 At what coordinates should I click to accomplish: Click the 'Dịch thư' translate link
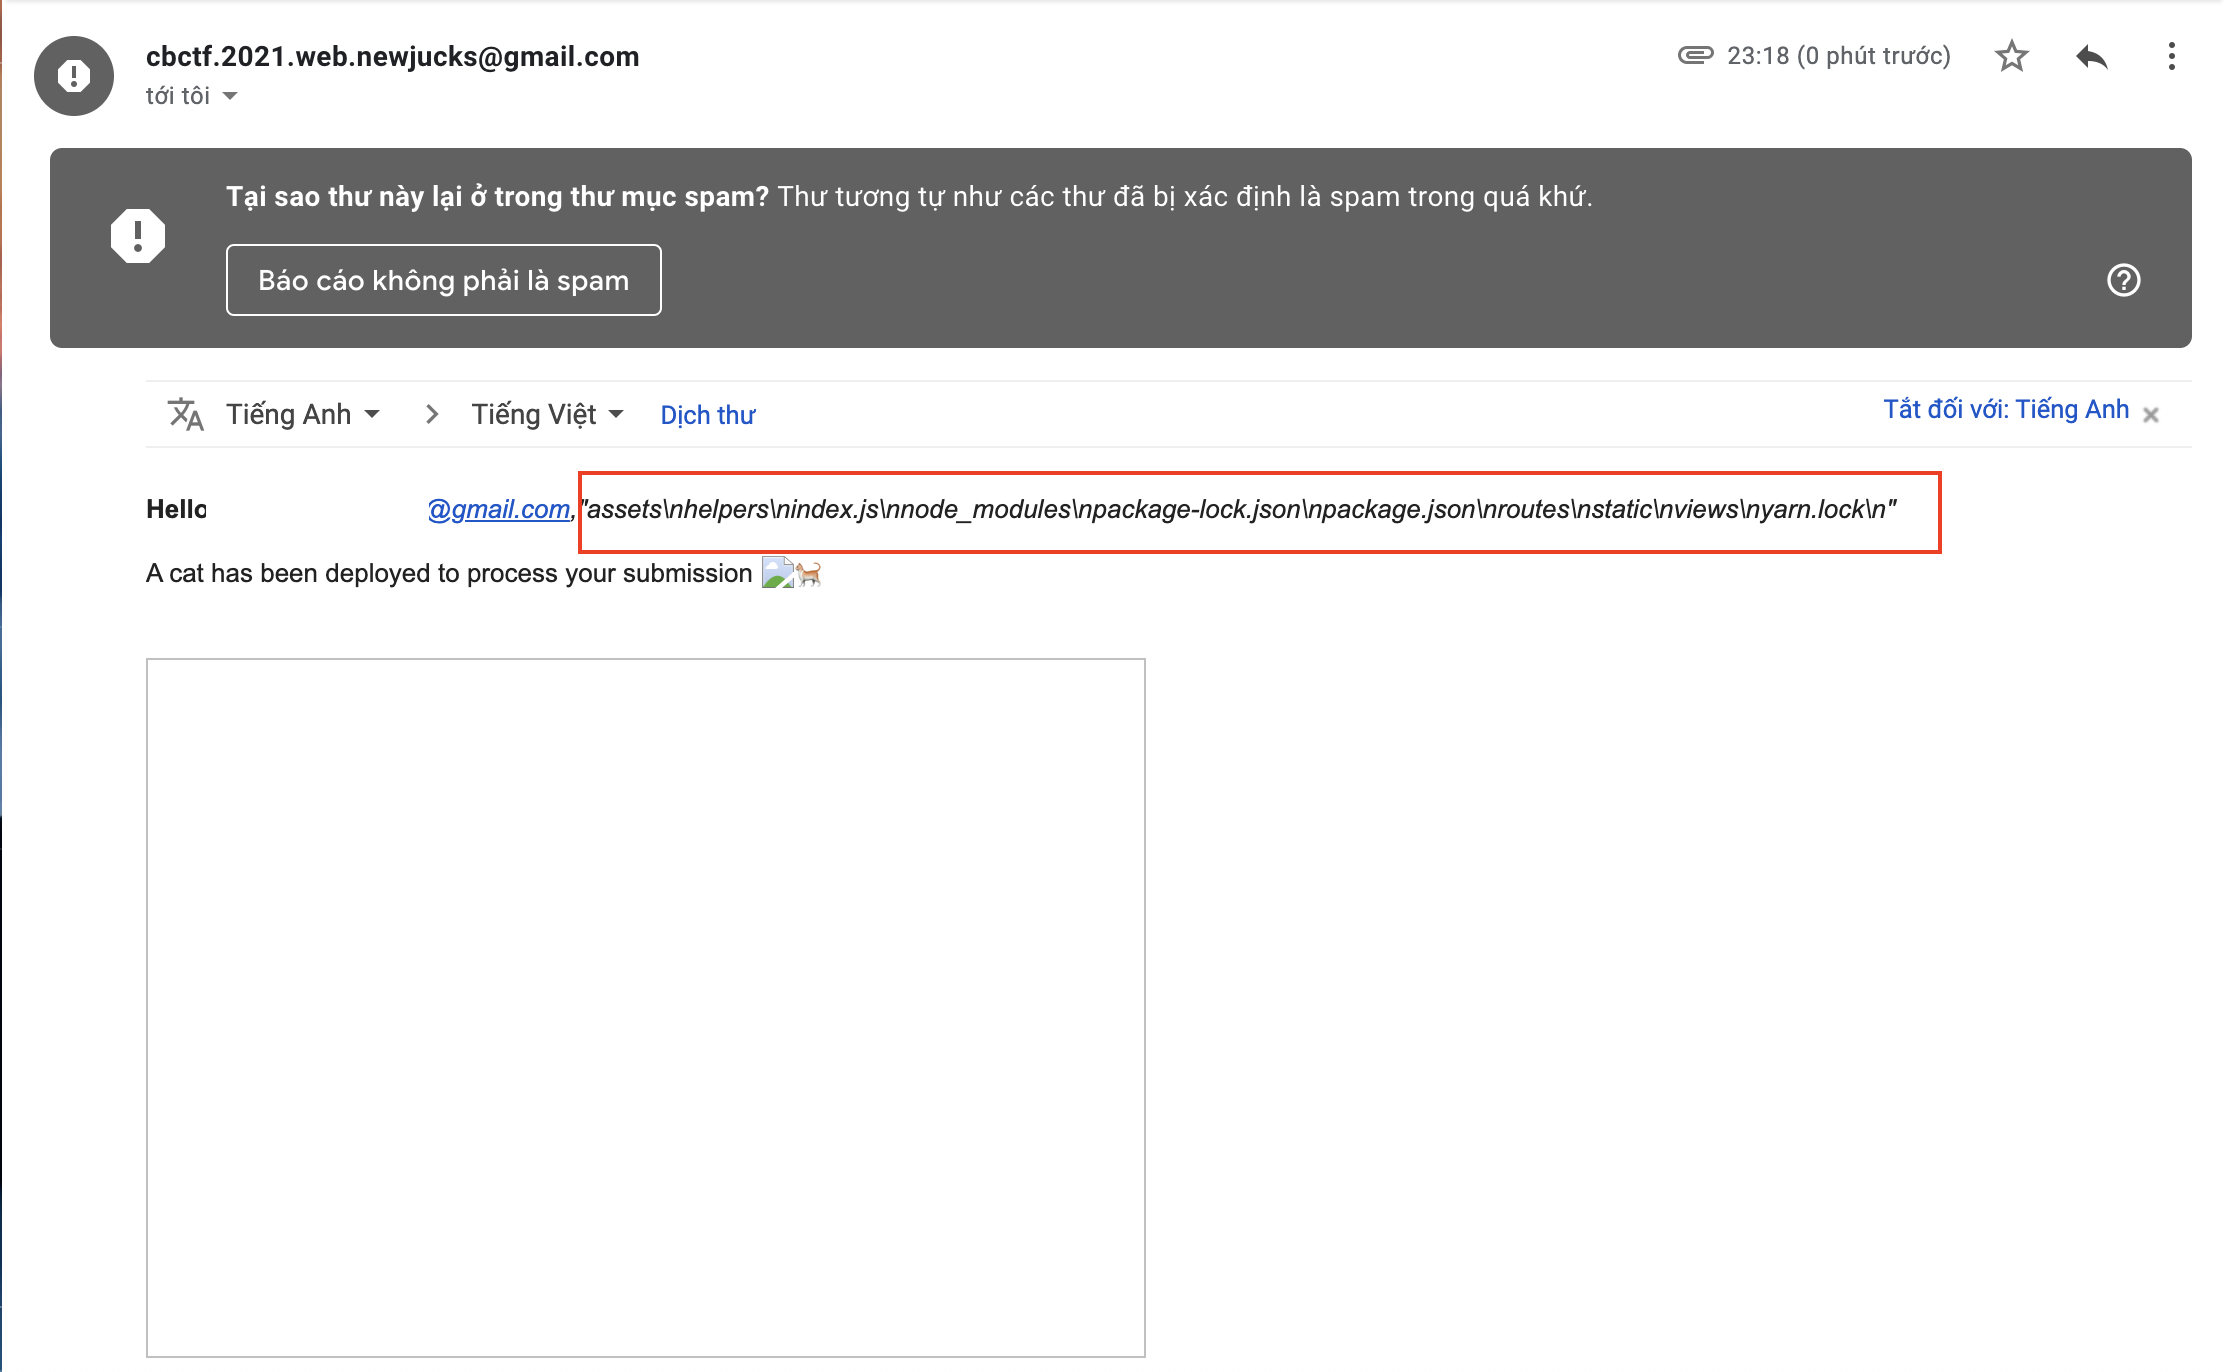(708, 415)
